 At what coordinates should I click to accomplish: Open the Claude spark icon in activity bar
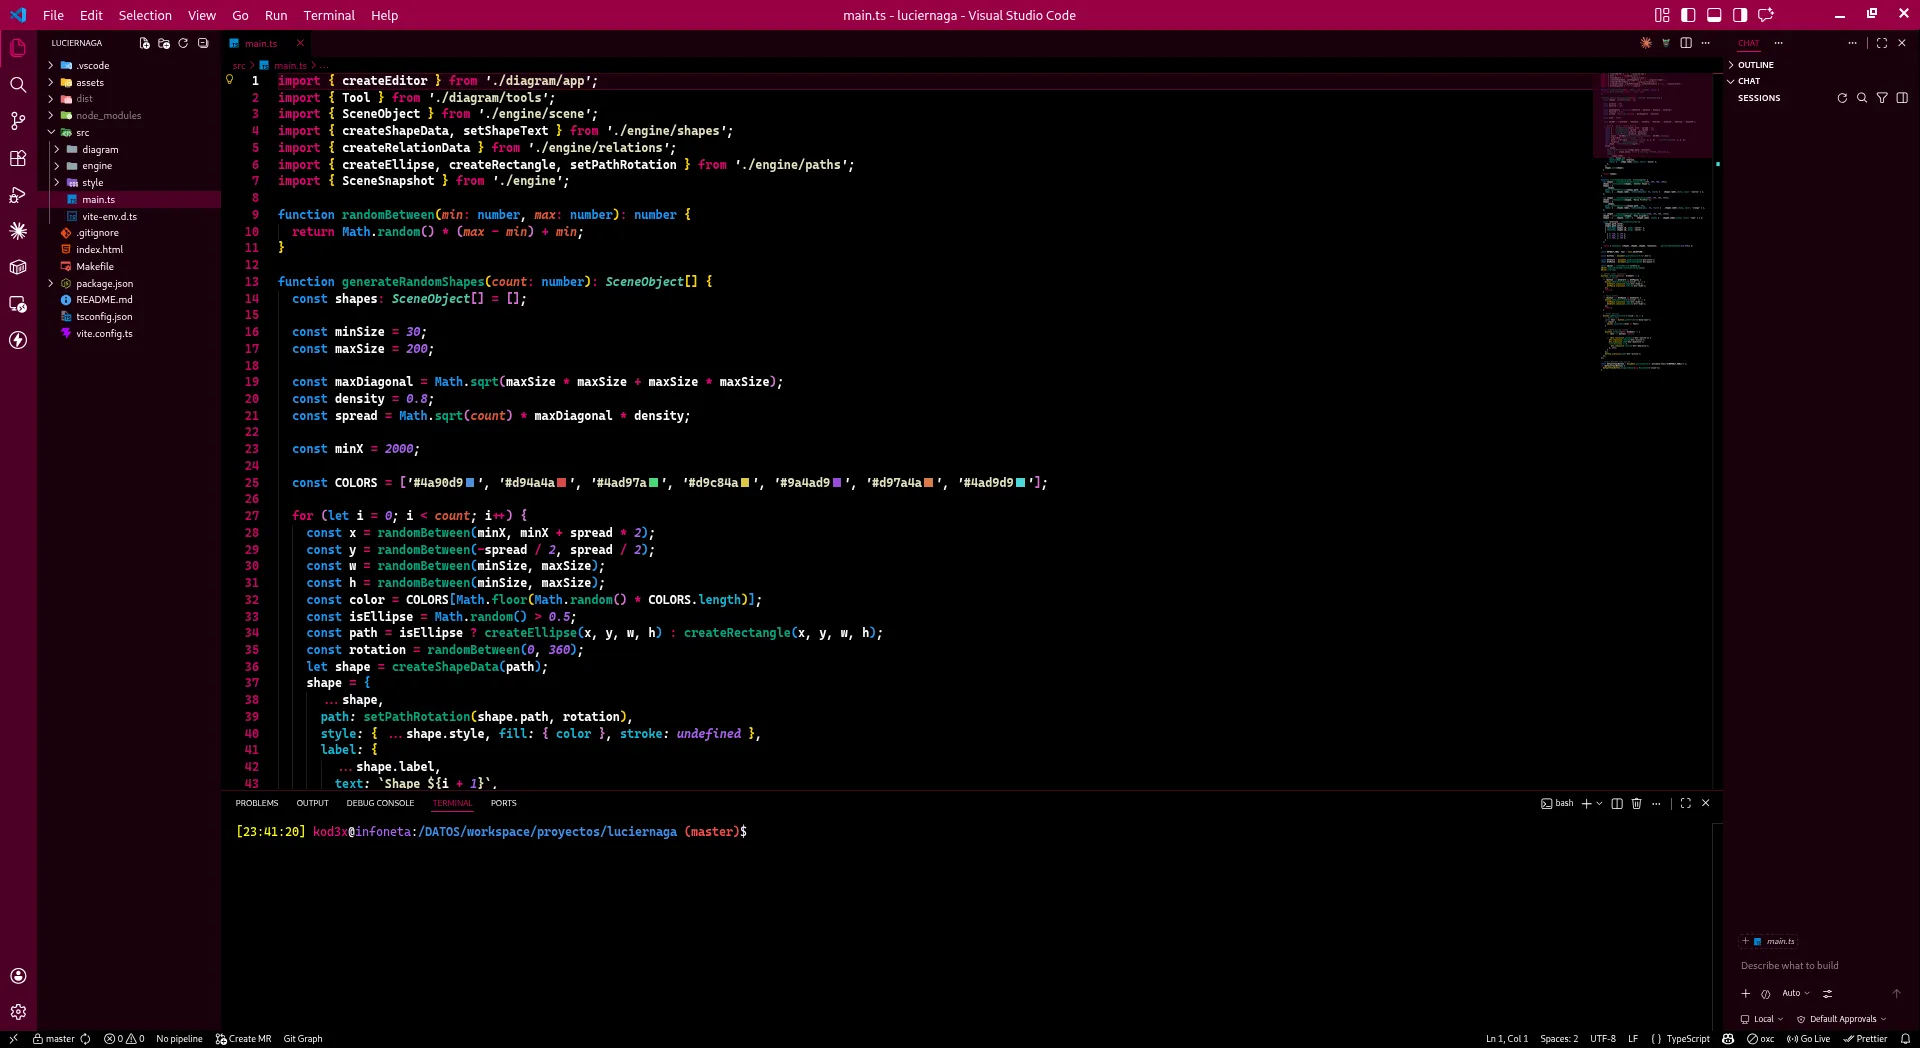click(18, 231)
